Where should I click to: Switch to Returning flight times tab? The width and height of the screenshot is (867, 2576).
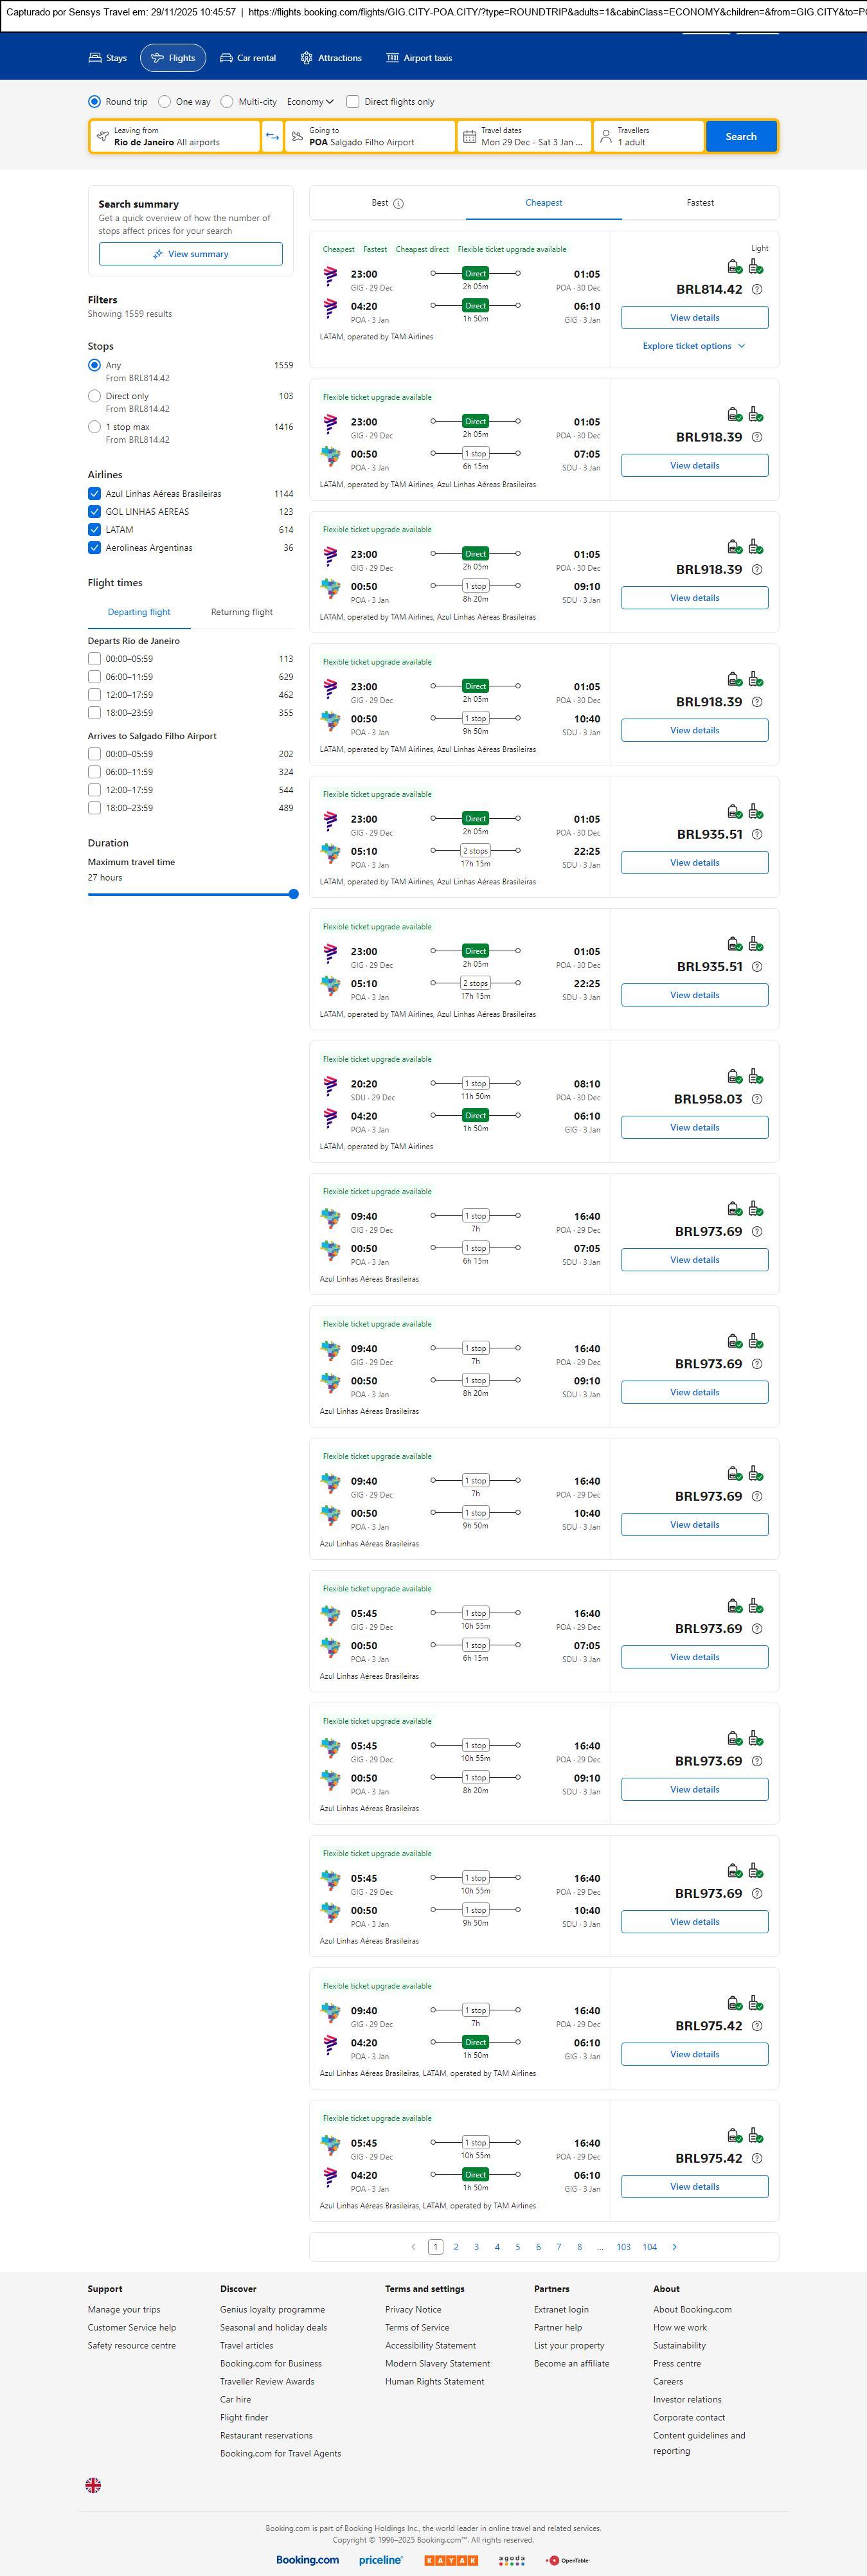click(241, 612)
